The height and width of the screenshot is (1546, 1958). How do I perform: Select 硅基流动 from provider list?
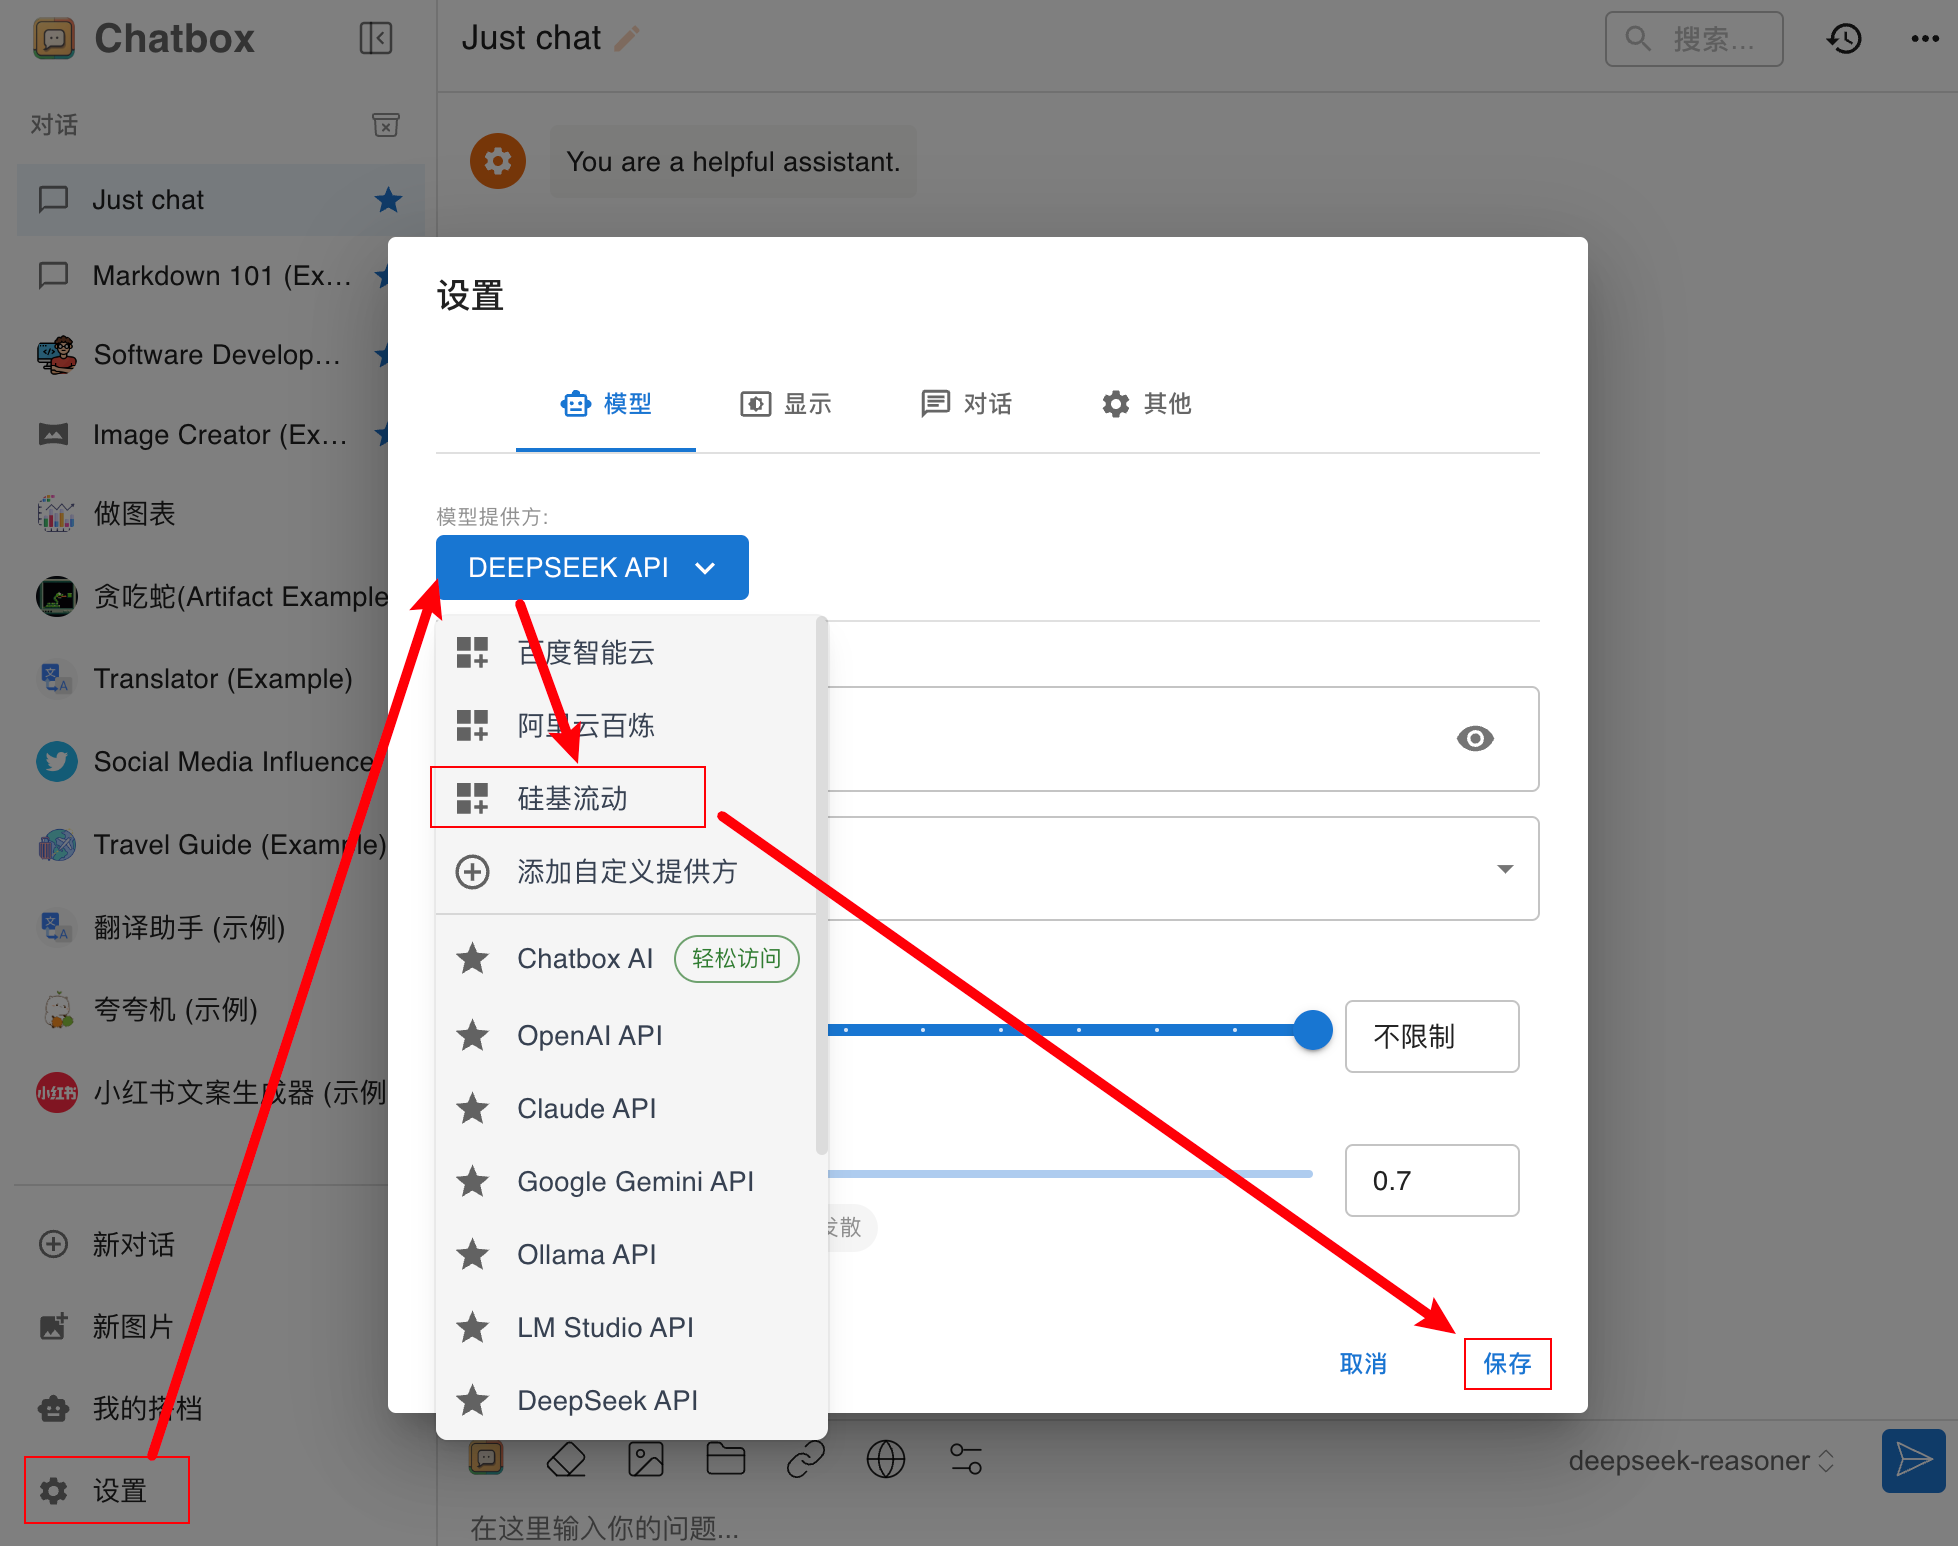point(570,798)
